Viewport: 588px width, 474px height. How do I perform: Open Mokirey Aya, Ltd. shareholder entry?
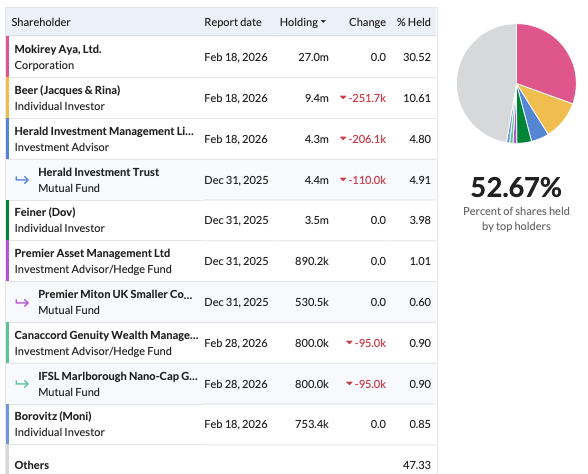point(58,49)
